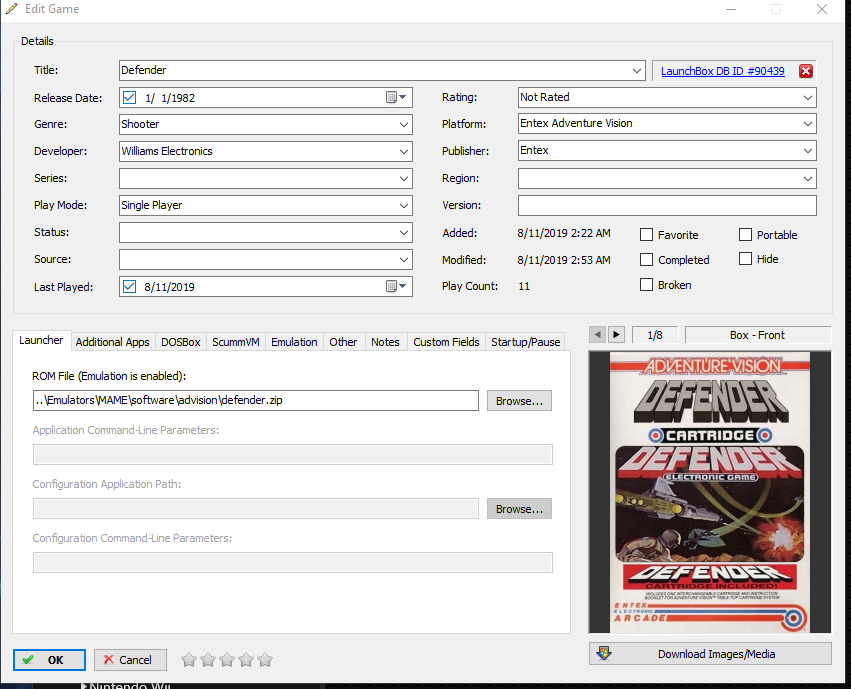Switch to the Launcher tab
The width and height of the screenshot is (851, 689).
pos(41,340)
